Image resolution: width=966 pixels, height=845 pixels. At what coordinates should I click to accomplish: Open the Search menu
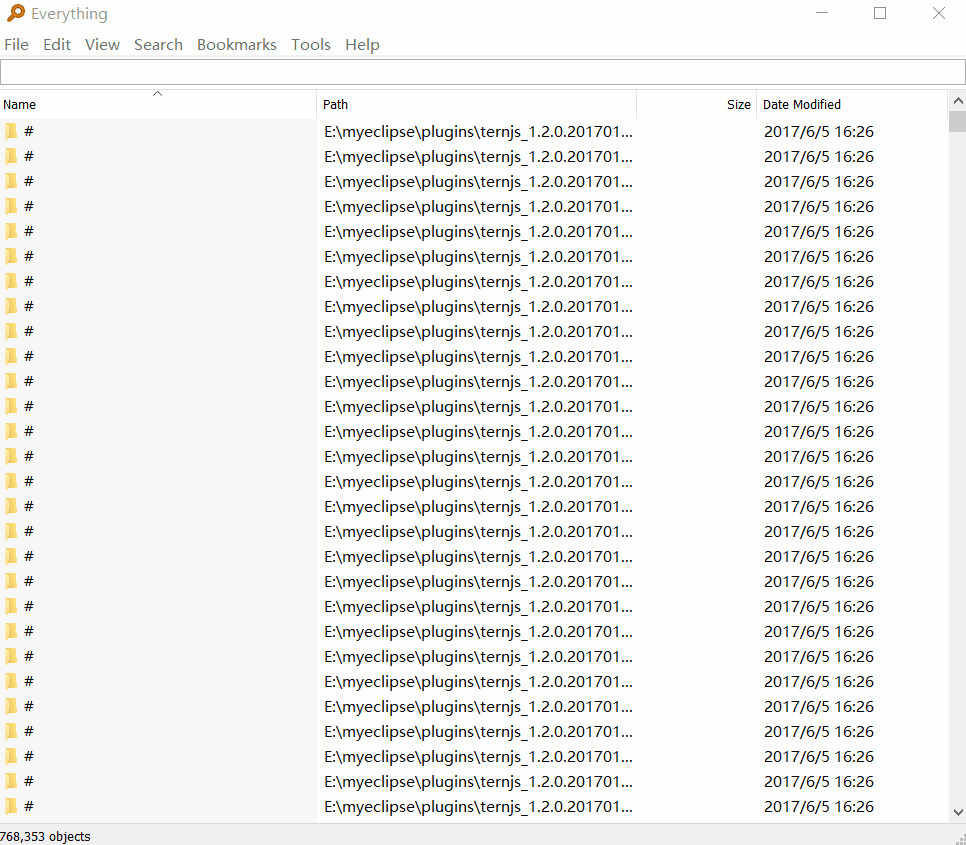pos(158,44)
